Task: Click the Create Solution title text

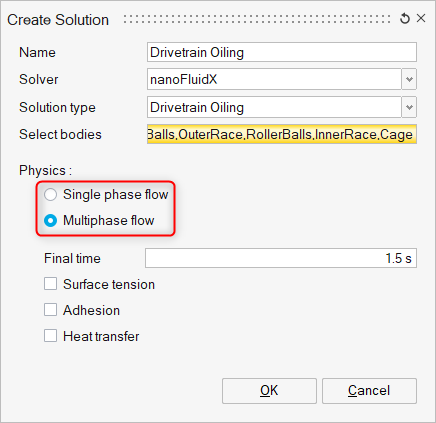Action: tap(58, 20)
